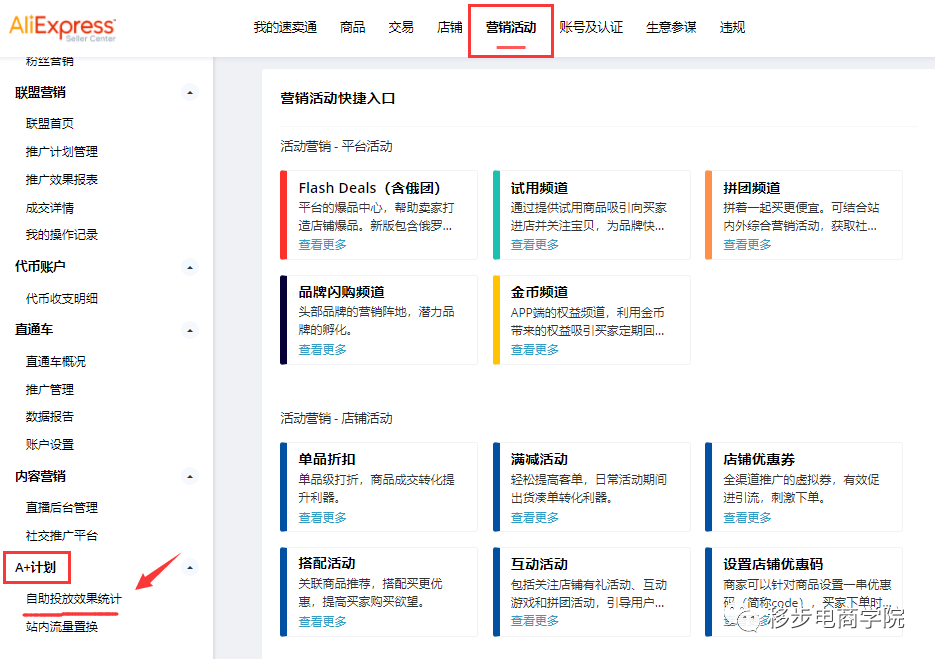Image resolution: width=935 pixels, height=659 pixels.
Task: Open the 营销活动 navigation tab
Action: [510, 27]
